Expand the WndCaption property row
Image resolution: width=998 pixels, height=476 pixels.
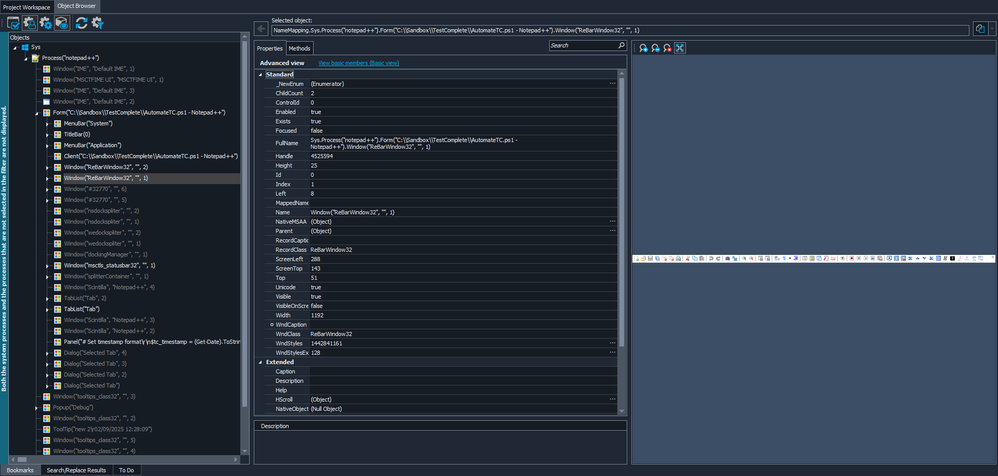[272, 325]
